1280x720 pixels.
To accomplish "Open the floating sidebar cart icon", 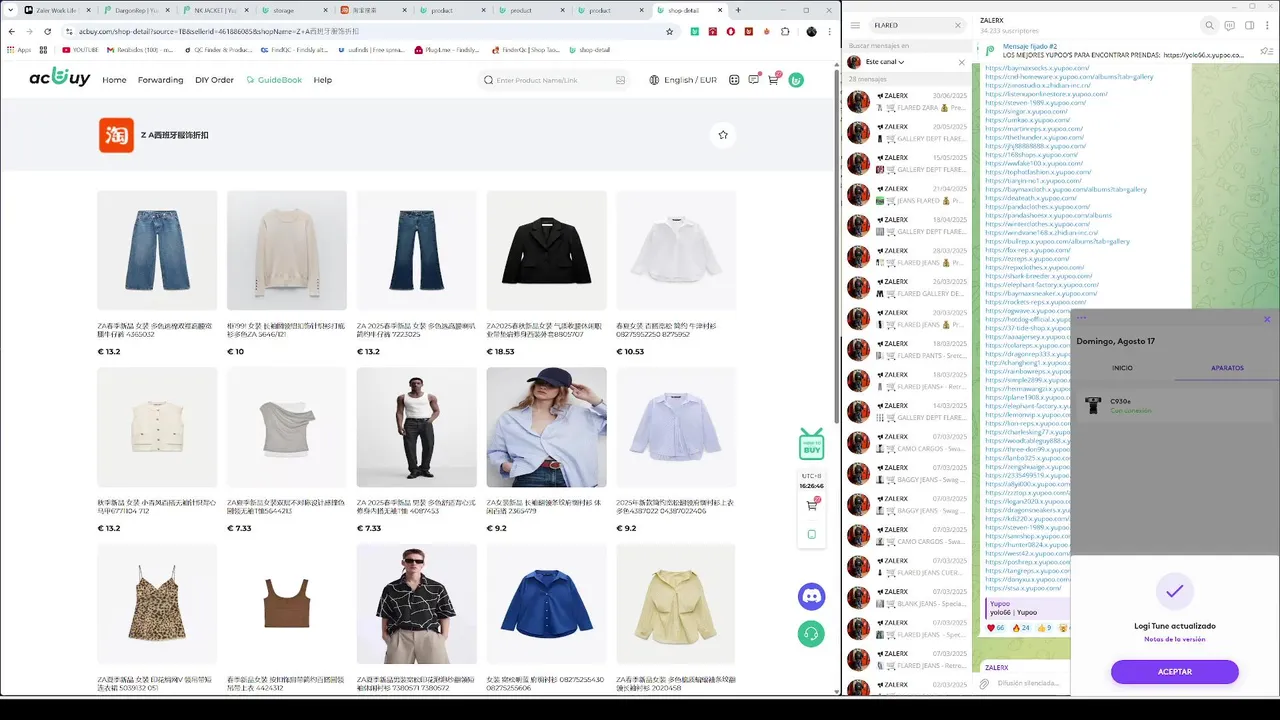I will point(811,506).
